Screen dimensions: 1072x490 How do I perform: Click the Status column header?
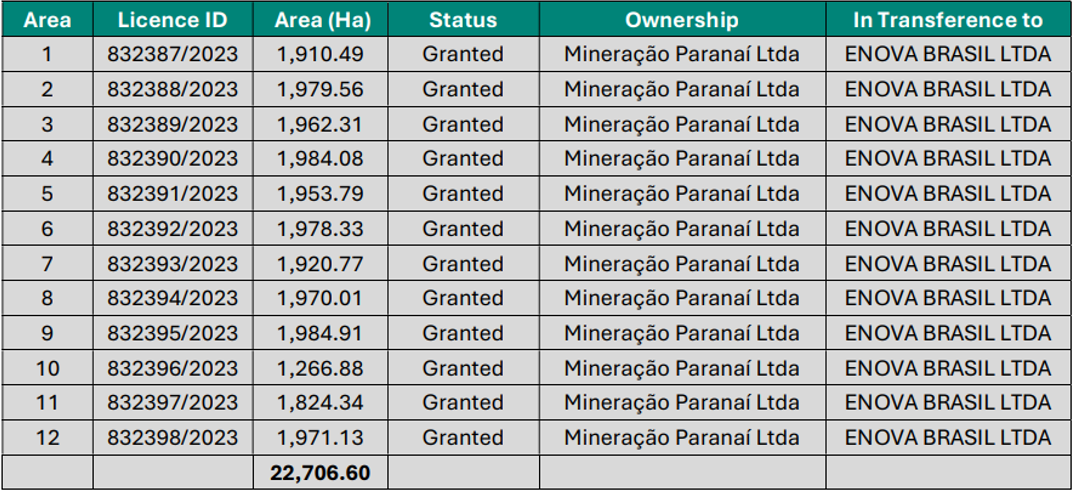coord(463,20)
